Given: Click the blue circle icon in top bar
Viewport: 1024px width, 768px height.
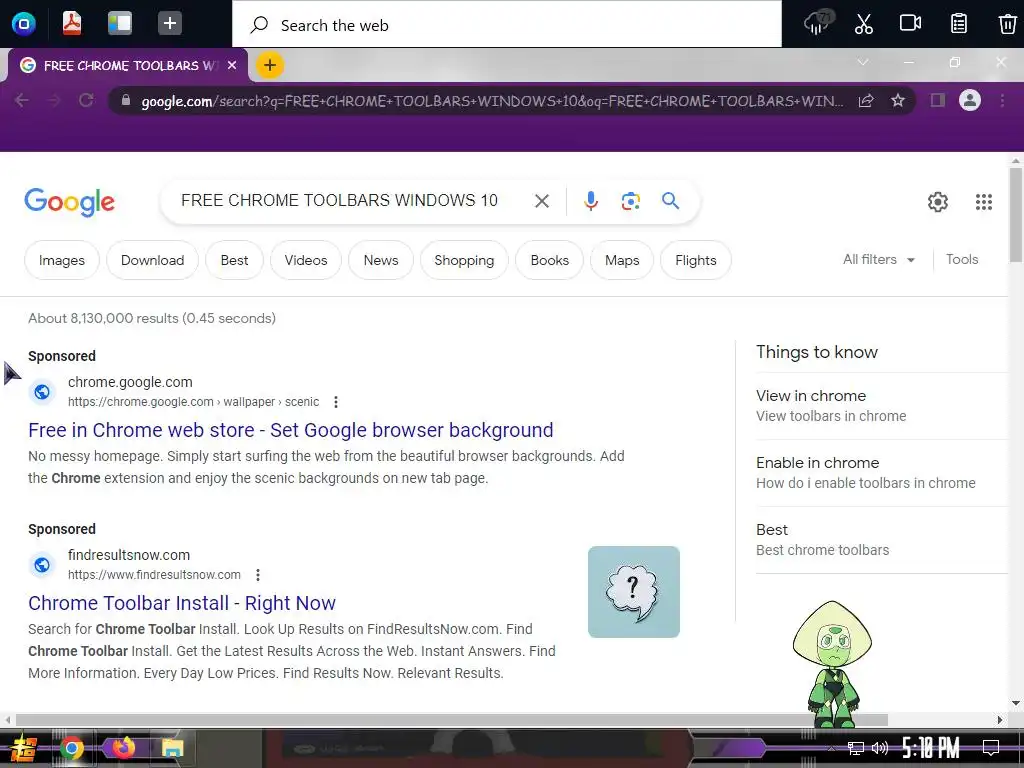Looking at the screenshot, I should tap(24, 24).
